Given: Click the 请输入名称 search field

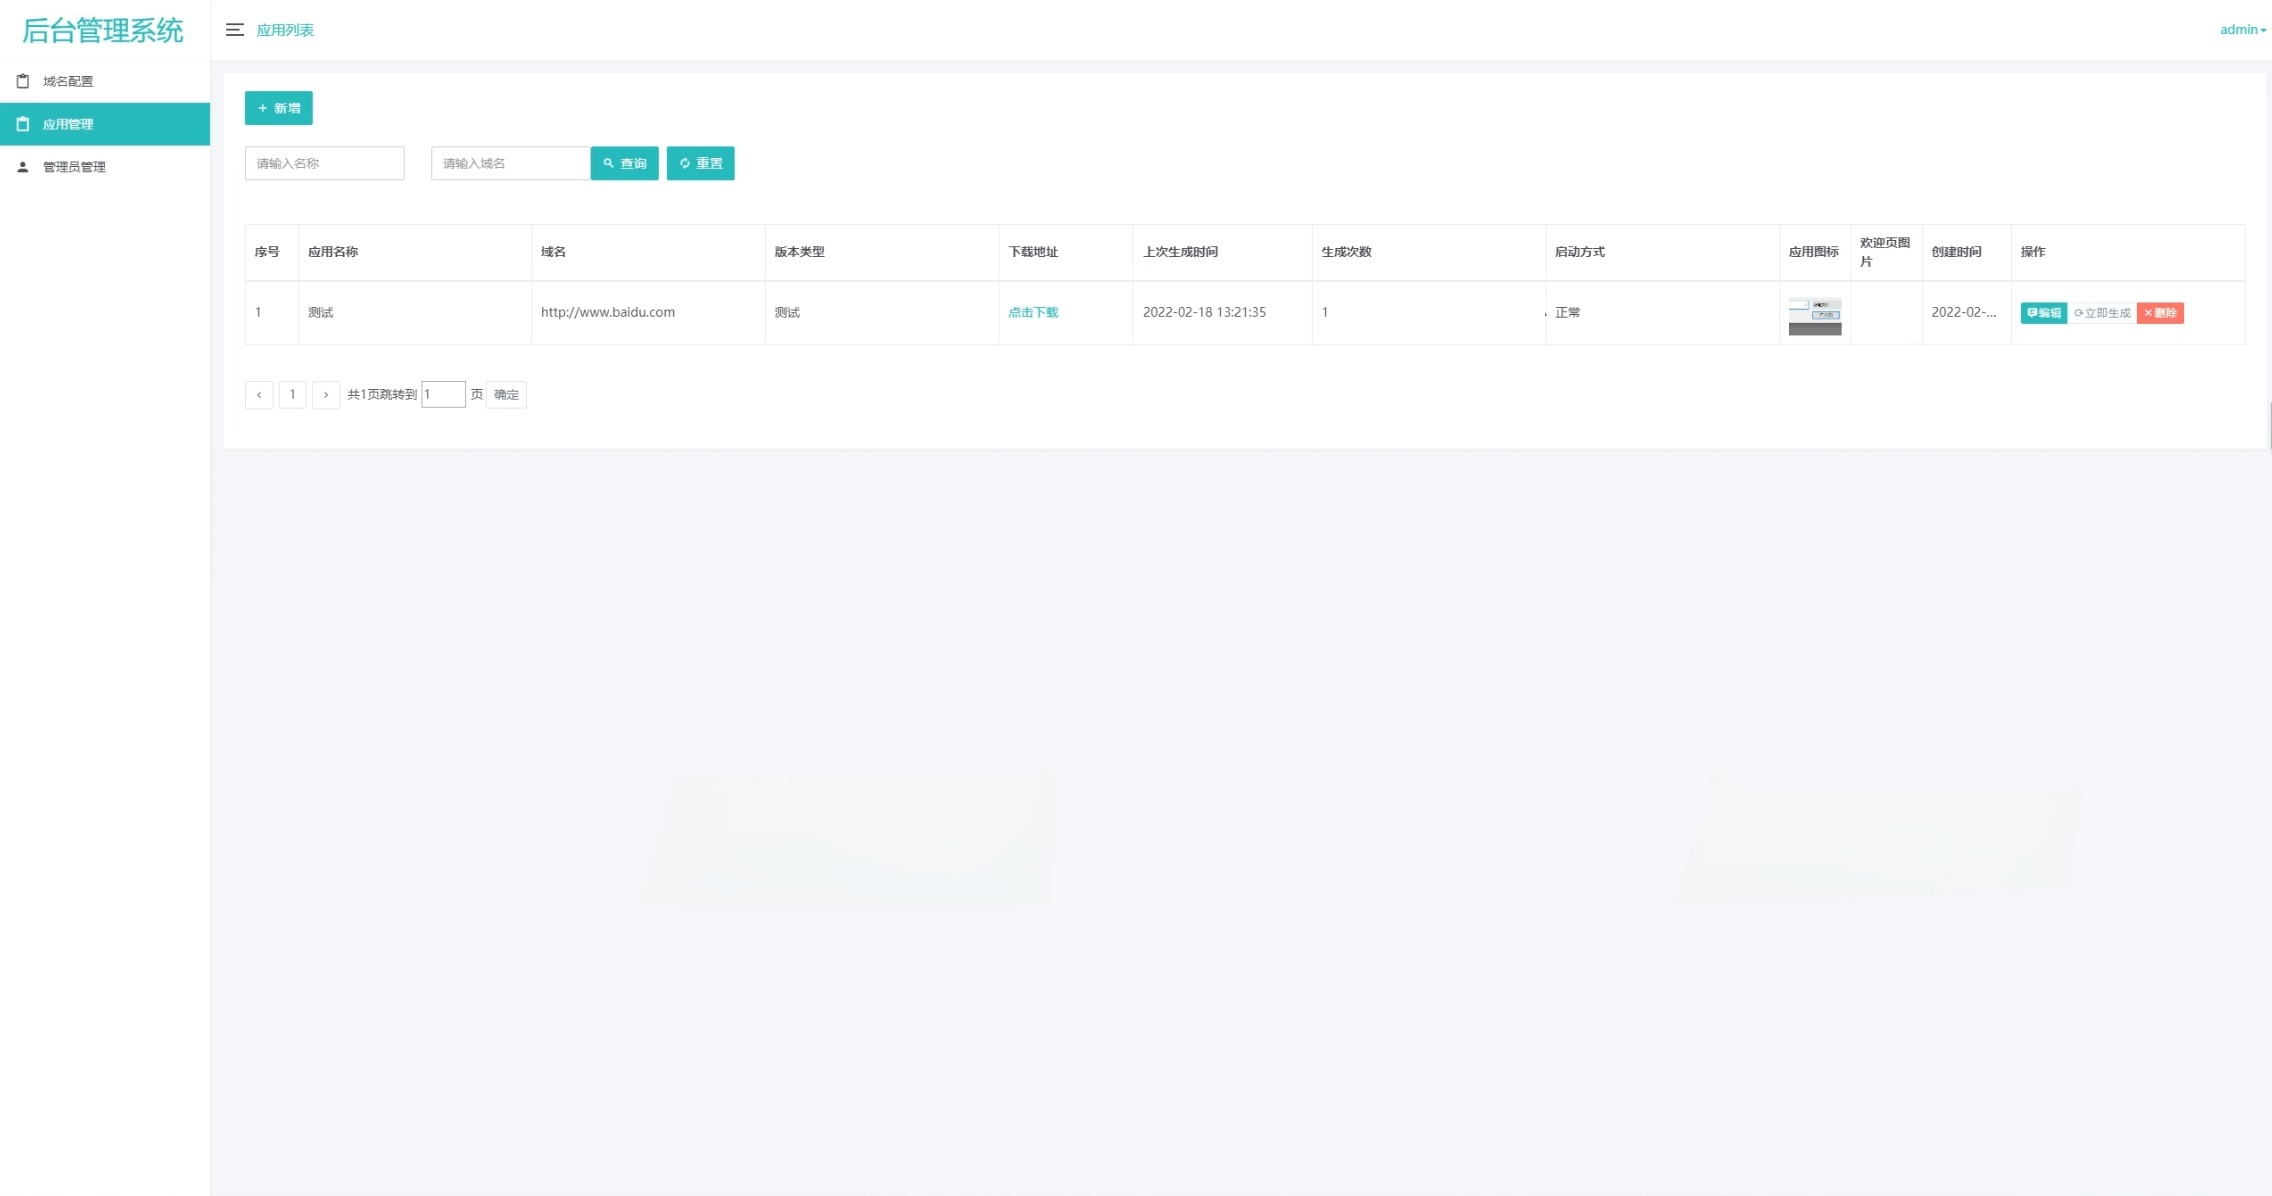Looking at the screenshot, I should point(324,163).
